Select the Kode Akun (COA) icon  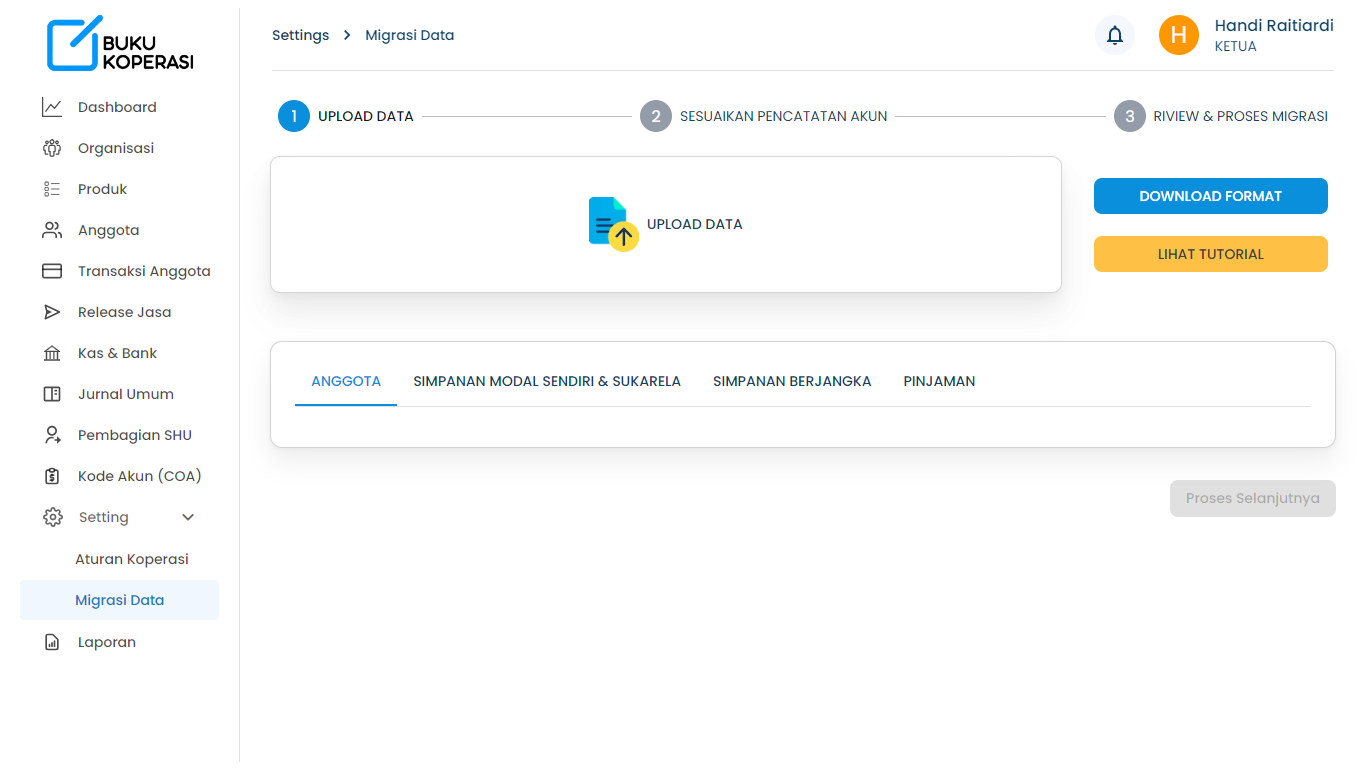[x=52, y=475]
